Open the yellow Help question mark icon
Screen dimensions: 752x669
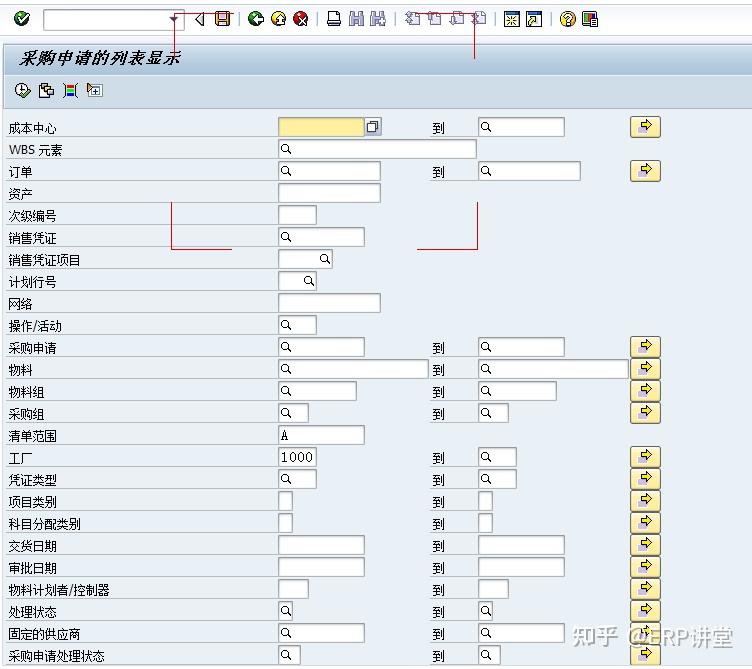567,19
